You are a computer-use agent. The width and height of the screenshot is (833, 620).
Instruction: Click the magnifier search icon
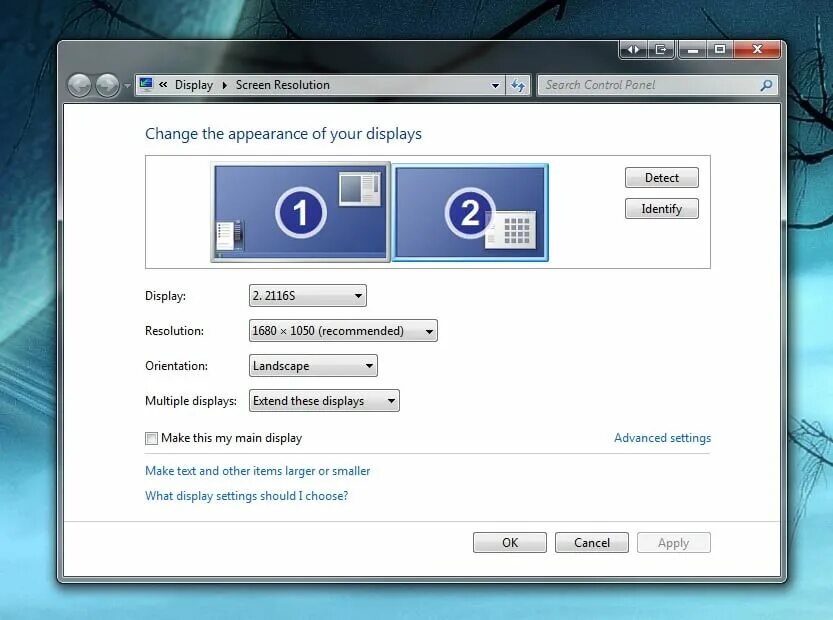[x=766, y=85]
